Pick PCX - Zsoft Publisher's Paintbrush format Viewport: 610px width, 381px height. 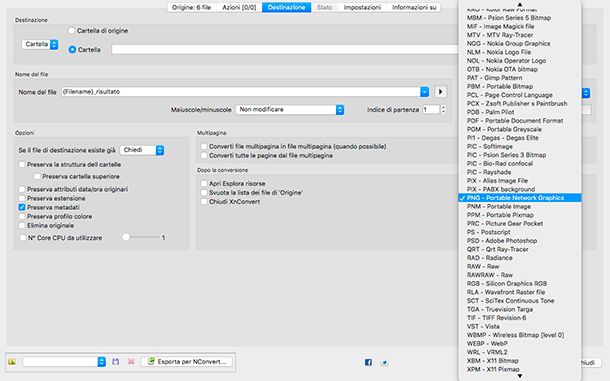[x=520, y=104]
